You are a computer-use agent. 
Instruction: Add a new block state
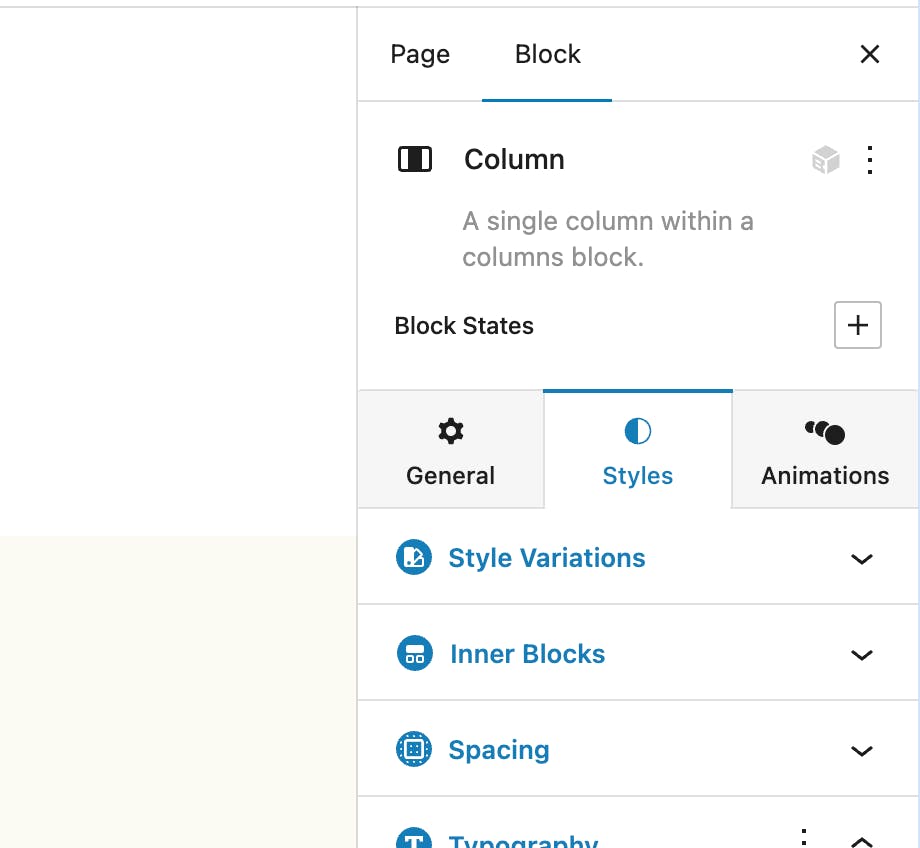click(857, 325)
